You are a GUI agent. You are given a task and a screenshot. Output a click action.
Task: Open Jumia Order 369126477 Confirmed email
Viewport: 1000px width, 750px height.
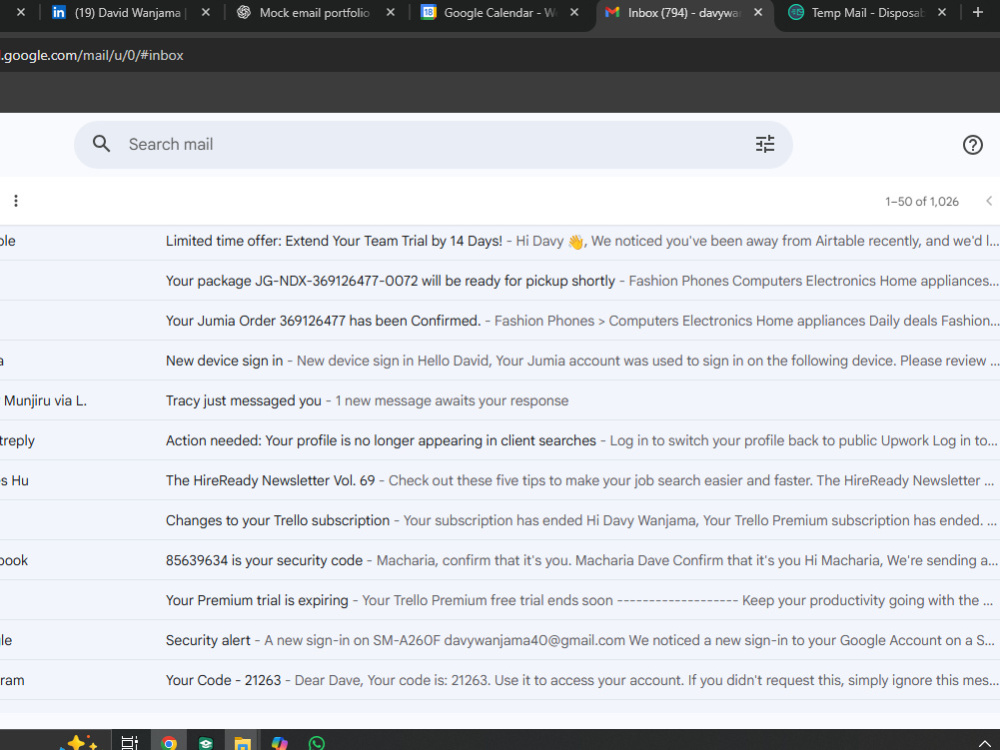500,321
